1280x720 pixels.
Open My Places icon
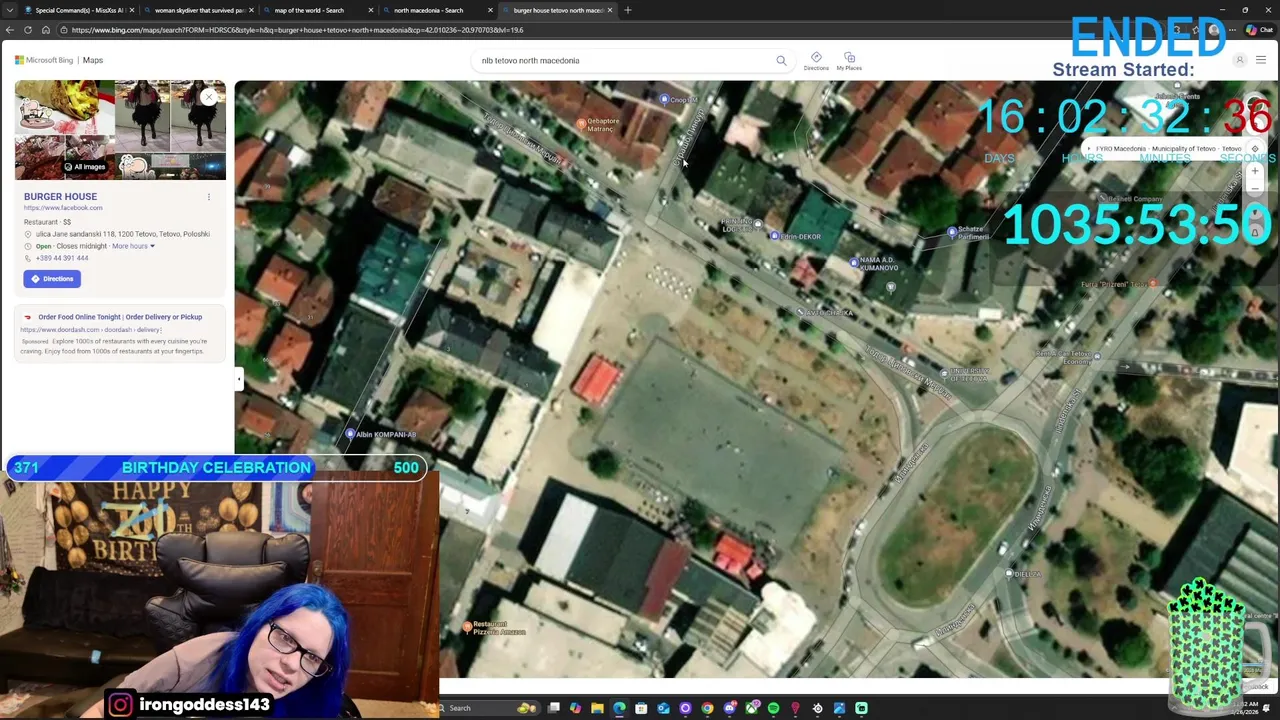(x=849, y=61)
